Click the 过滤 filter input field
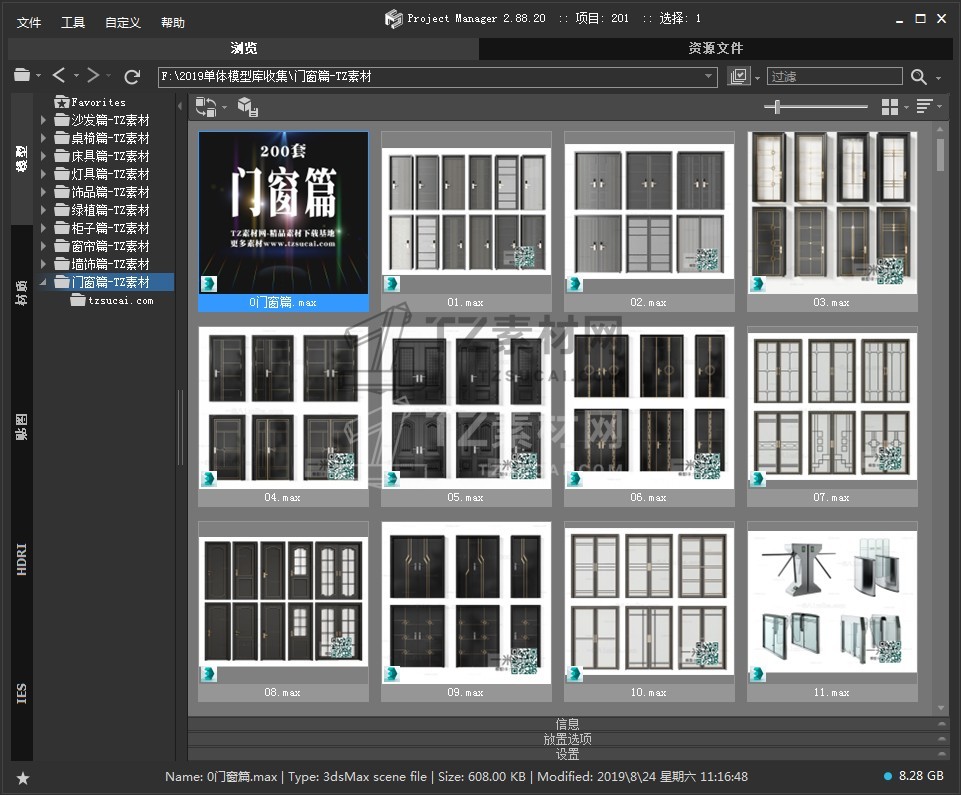The height and width of the screenshot is (795, 961). (833, 76)
